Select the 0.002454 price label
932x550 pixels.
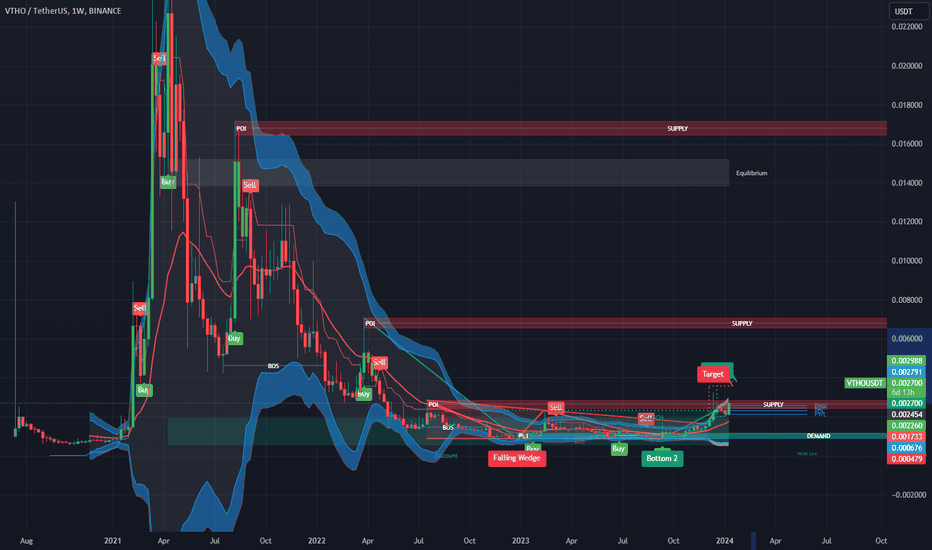click(x=906, y=414)
